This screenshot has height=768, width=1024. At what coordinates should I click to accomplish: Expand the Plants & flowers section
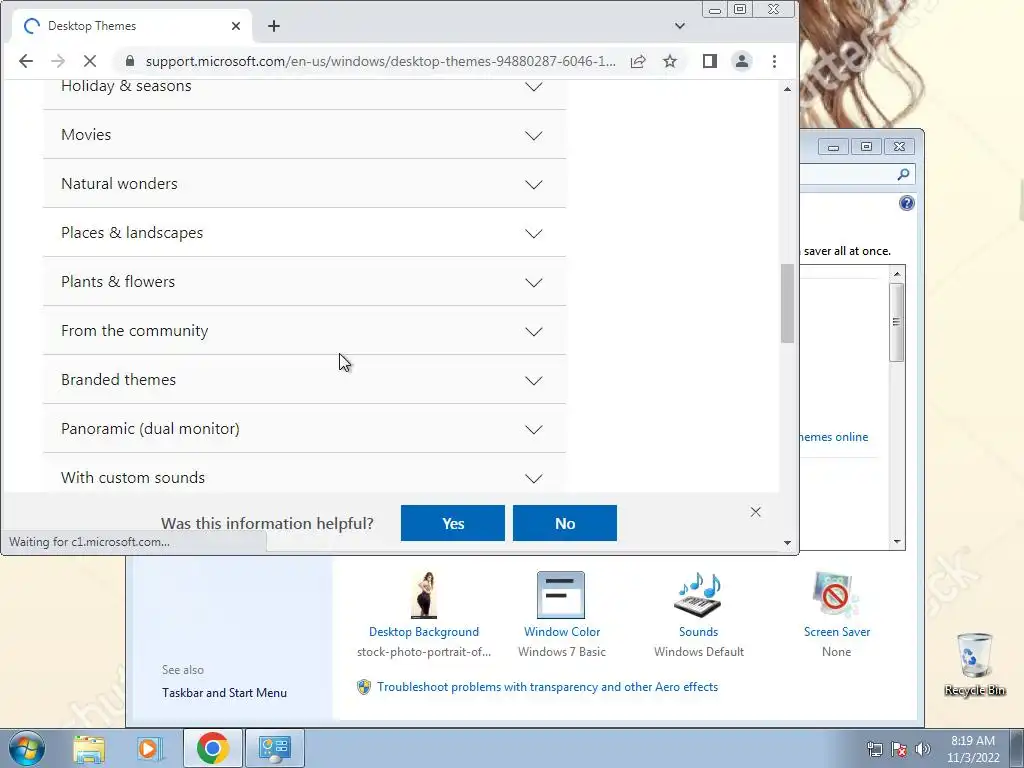304,281
